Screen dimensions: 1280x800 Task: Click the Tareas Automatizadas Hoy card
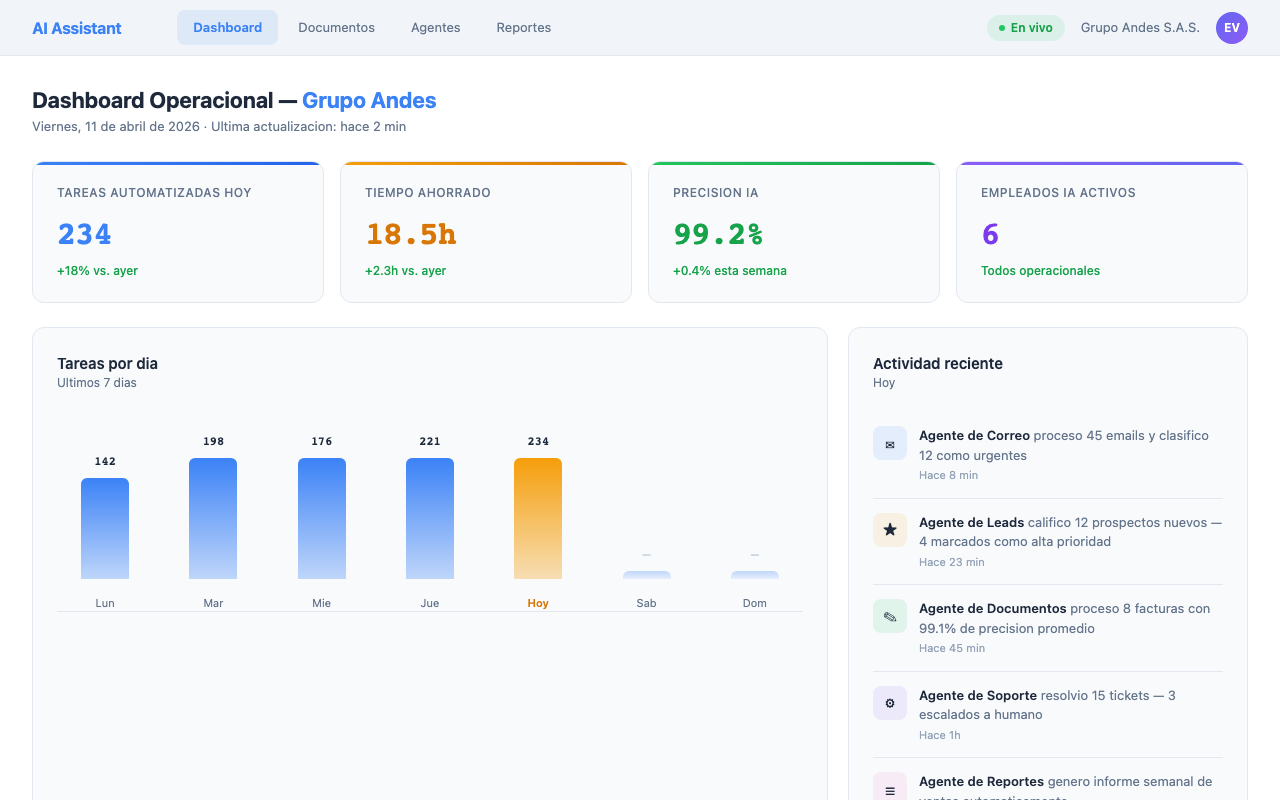point(178,232)
